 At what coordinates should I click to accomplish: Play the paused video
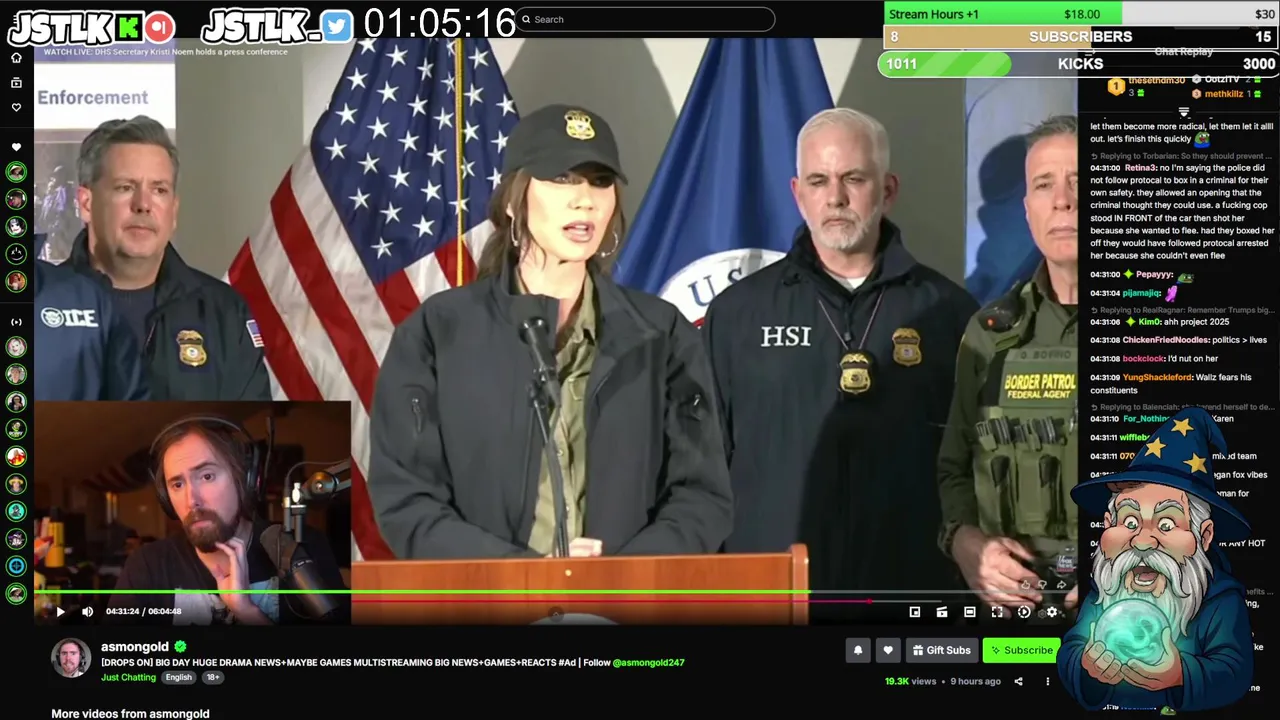click(x=60, y=612)
